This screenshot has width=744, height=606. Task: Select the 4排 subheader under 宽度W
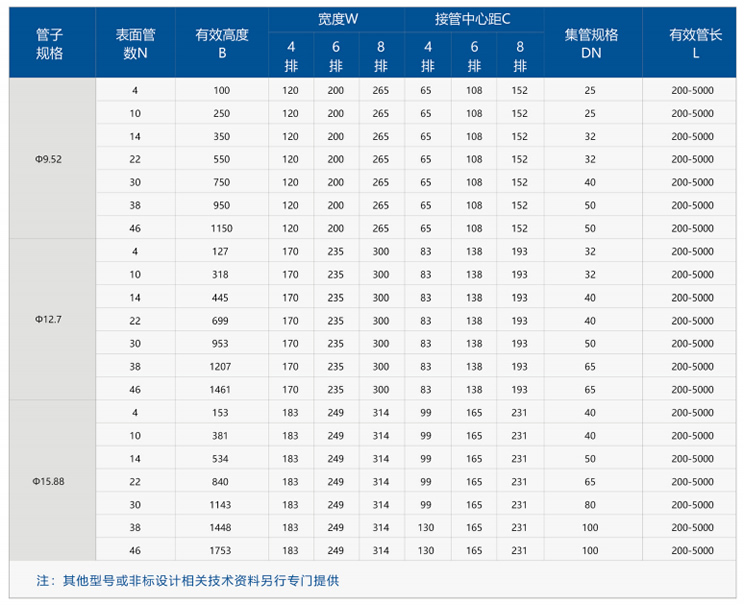(291, 56)
